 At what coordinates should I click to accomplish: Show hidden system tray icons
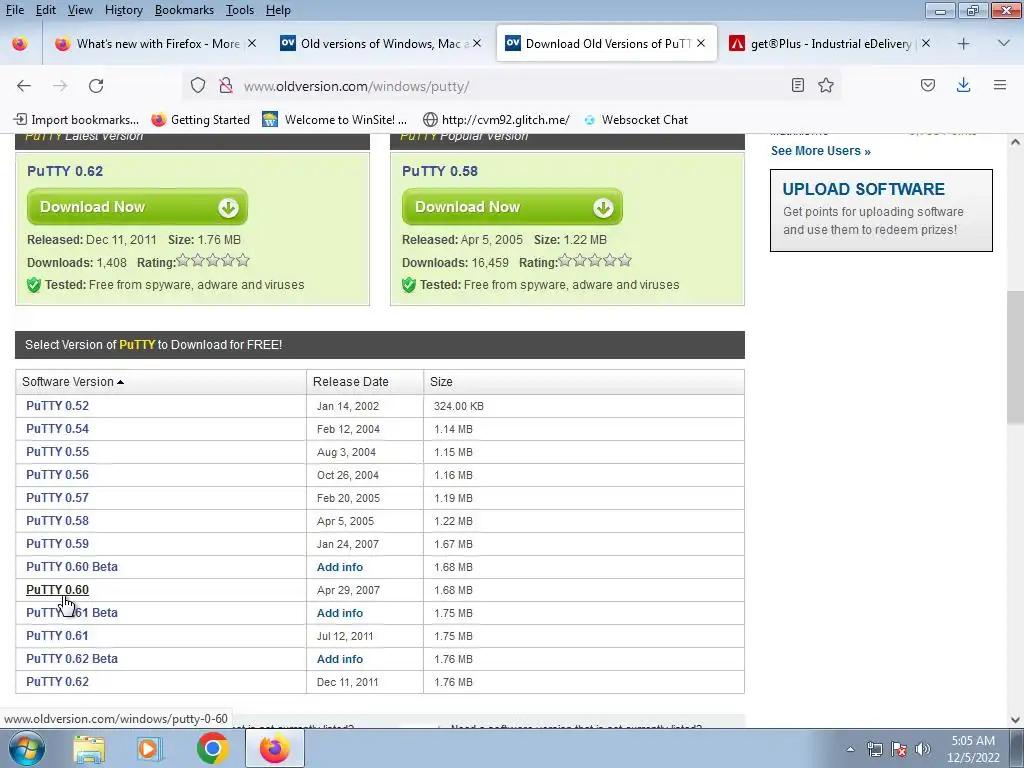[x=850, y=750]
